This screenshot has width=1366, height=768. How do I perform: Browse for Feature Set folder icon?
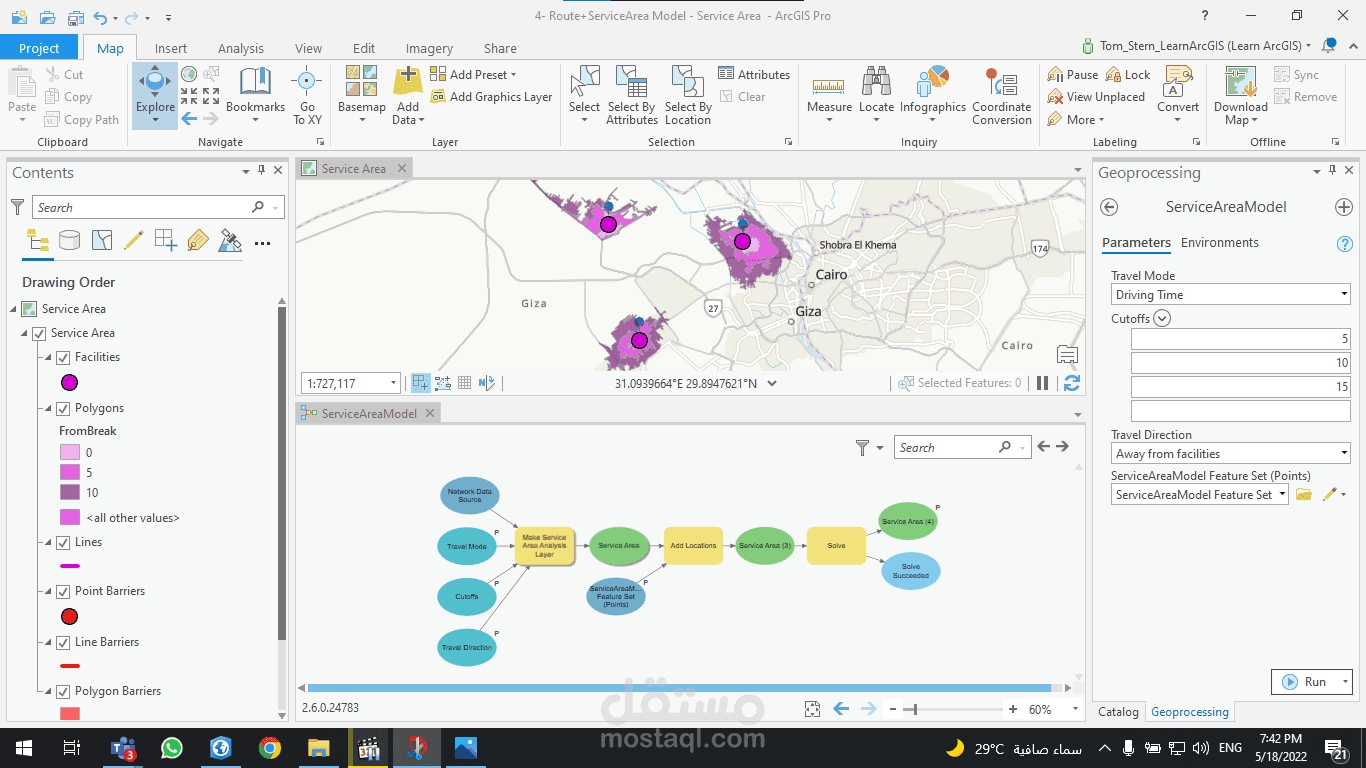tap(1303, 494)
